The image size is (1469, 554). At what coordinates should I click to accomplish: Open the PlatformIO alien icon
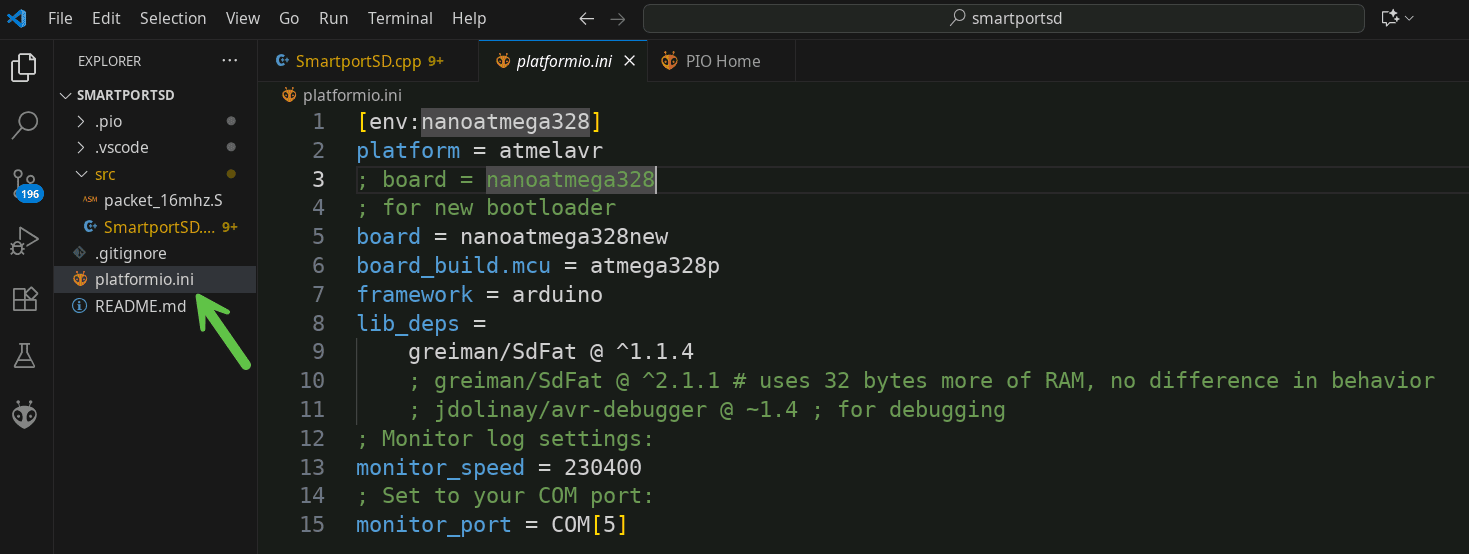(x=24, y=414)
